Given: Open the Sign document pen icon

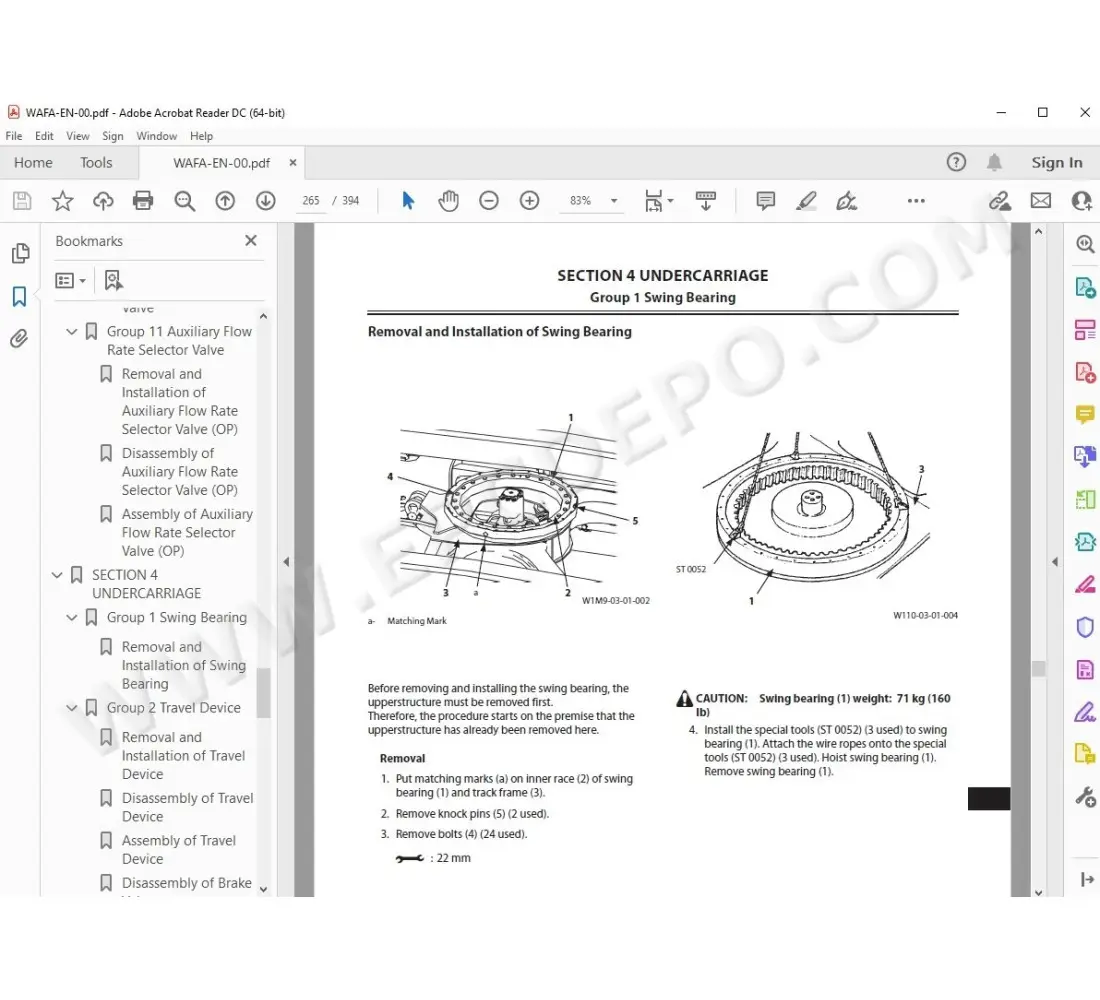Looking at the screenshot, I should 846,201.
